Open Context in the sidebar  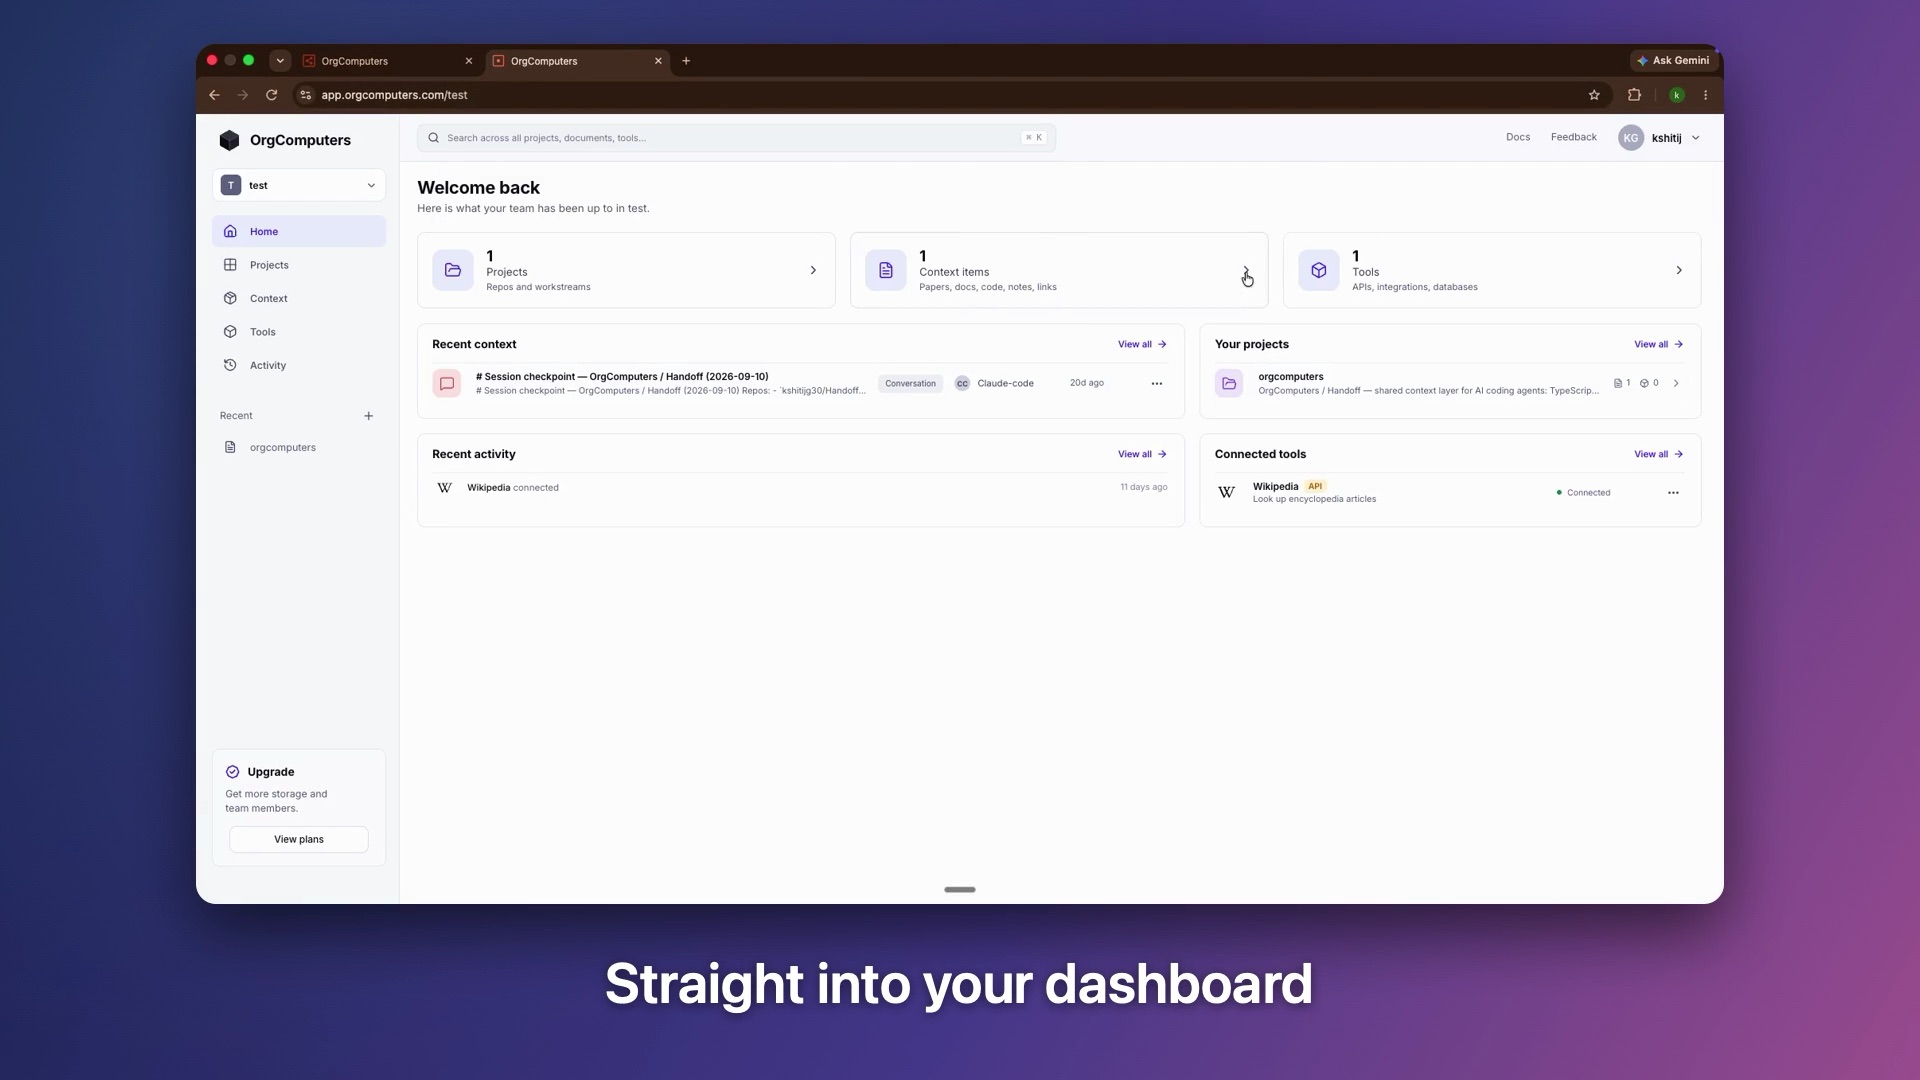(x=298, y=298)
